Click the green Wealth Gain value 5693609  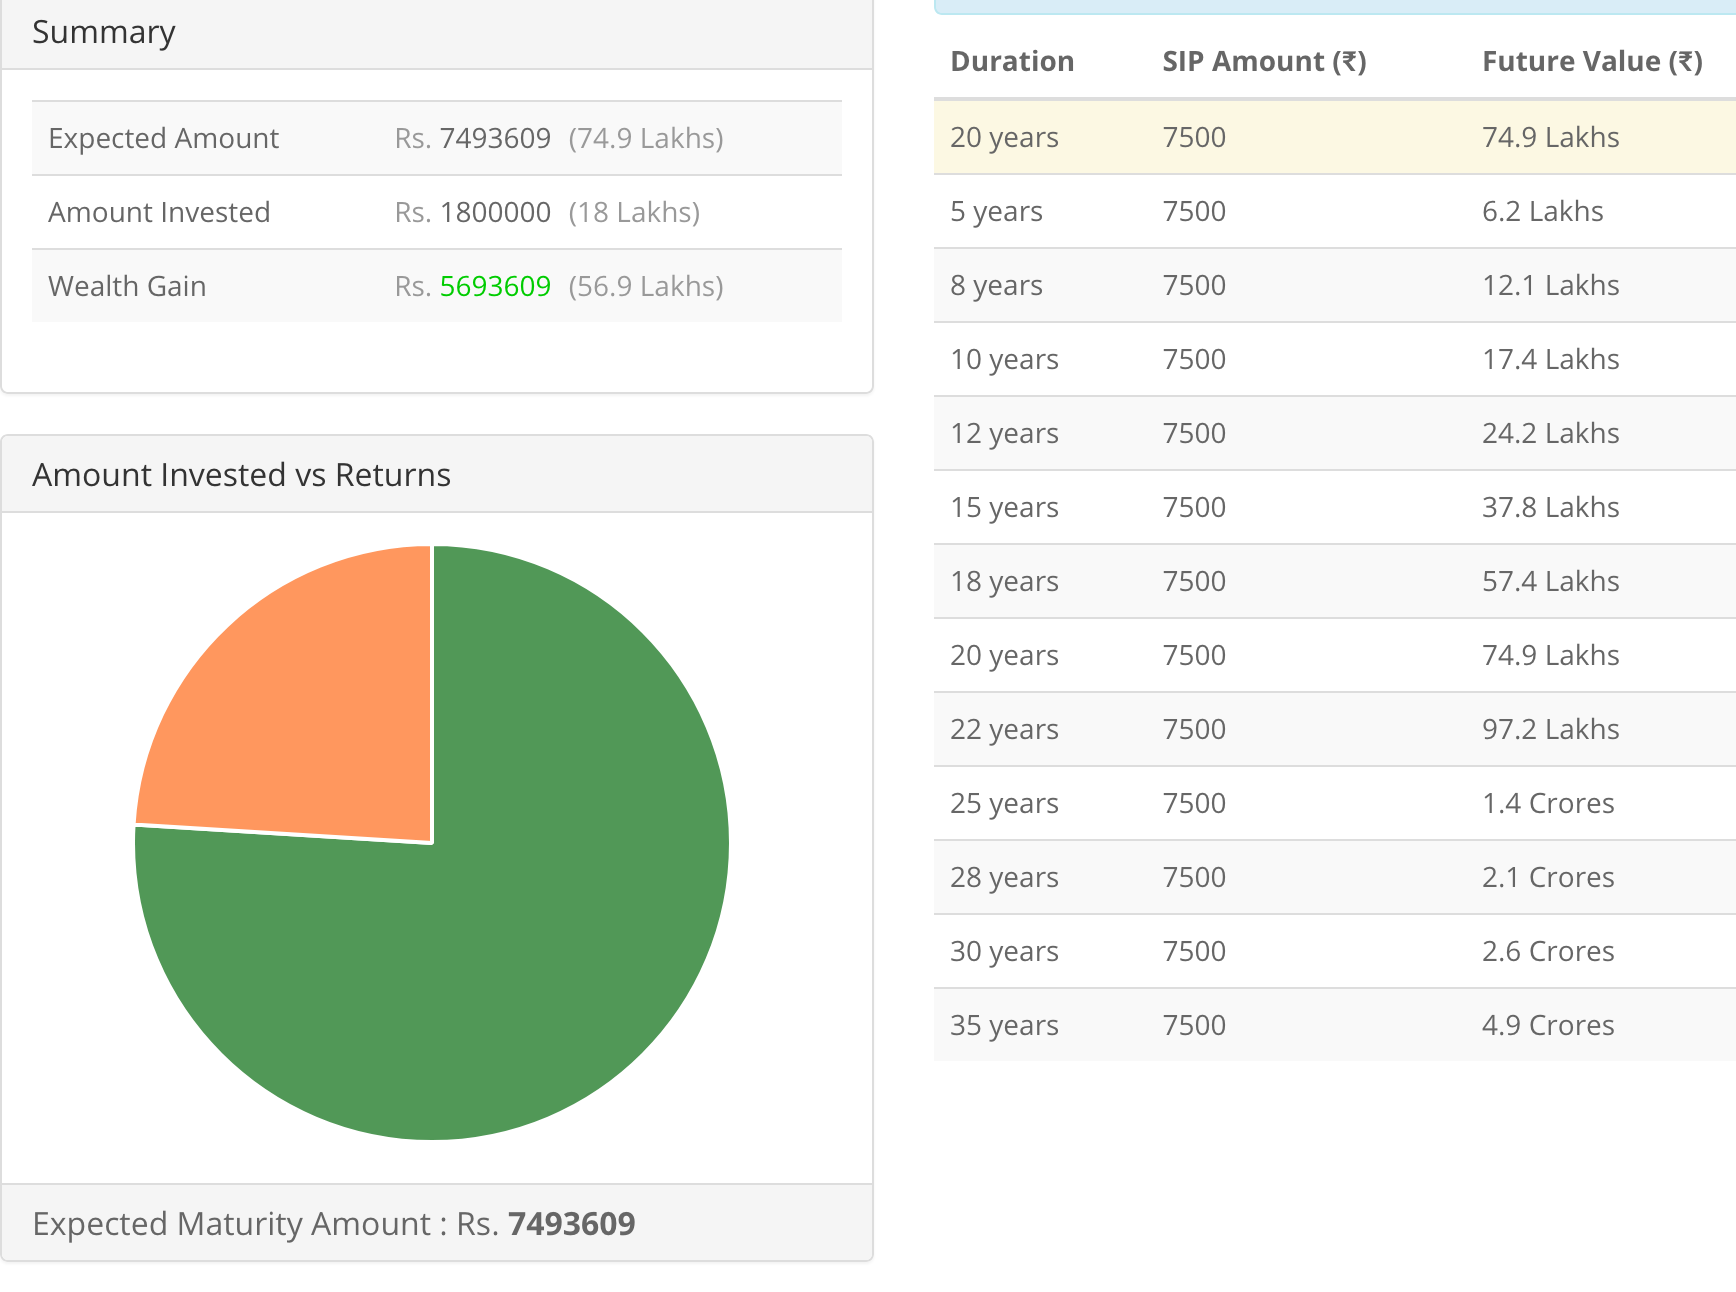[x=495, y=287]
